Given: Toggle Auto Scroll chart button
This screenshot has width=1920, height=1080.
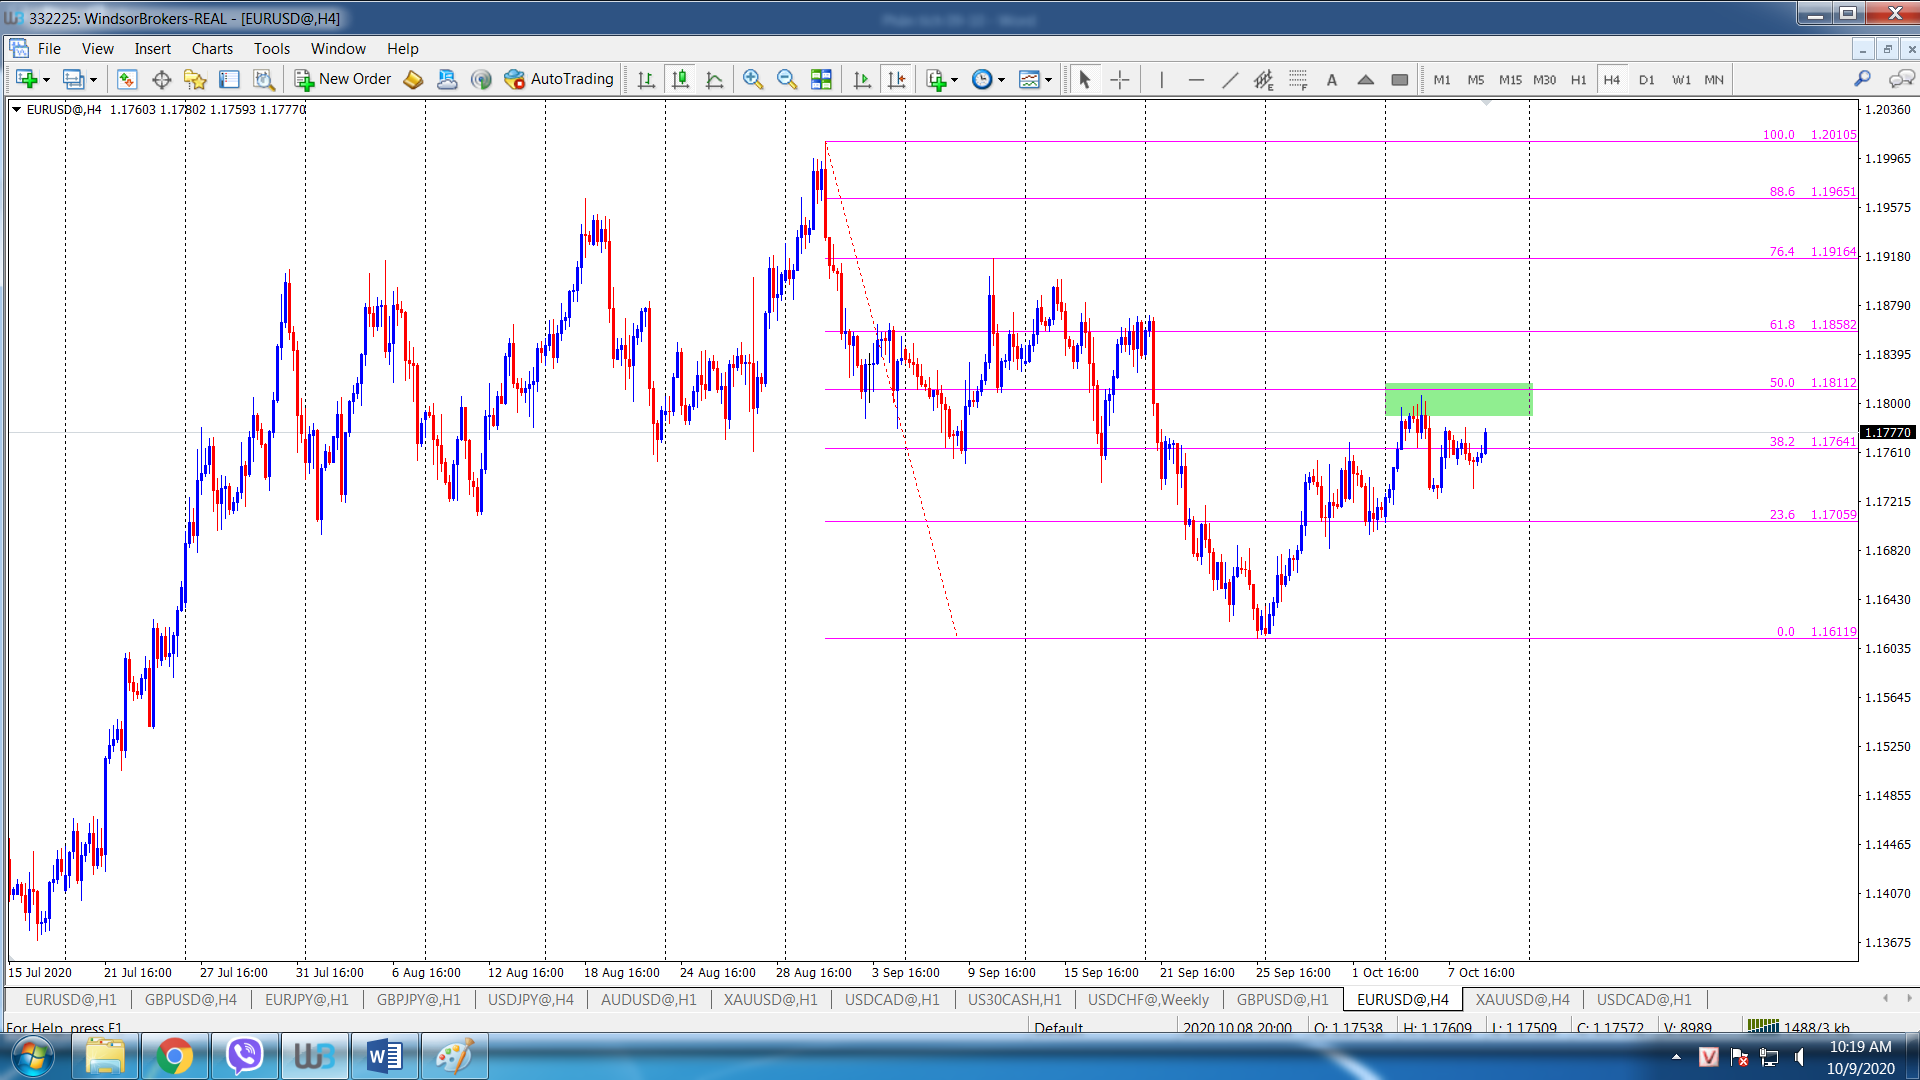Looking at the screenshot, I should 862,79.
